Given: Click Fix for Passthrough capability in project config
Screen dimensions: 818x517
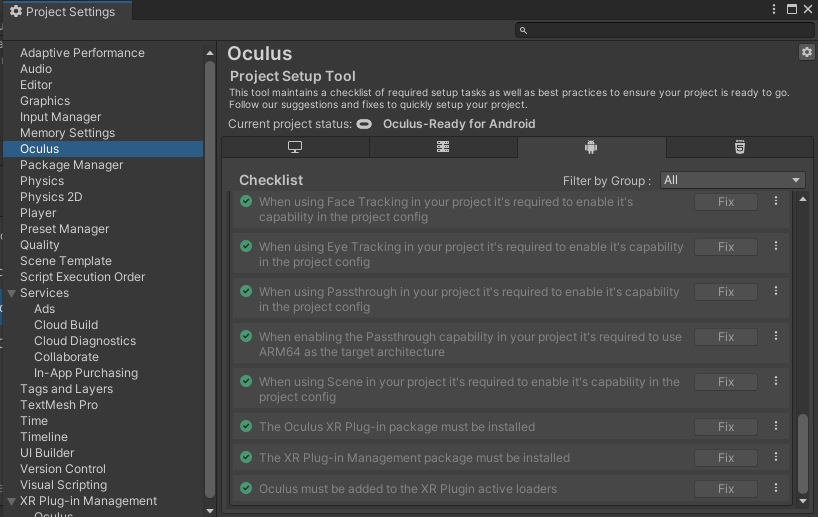Looking at the screenshot, I should coord(726,292).
